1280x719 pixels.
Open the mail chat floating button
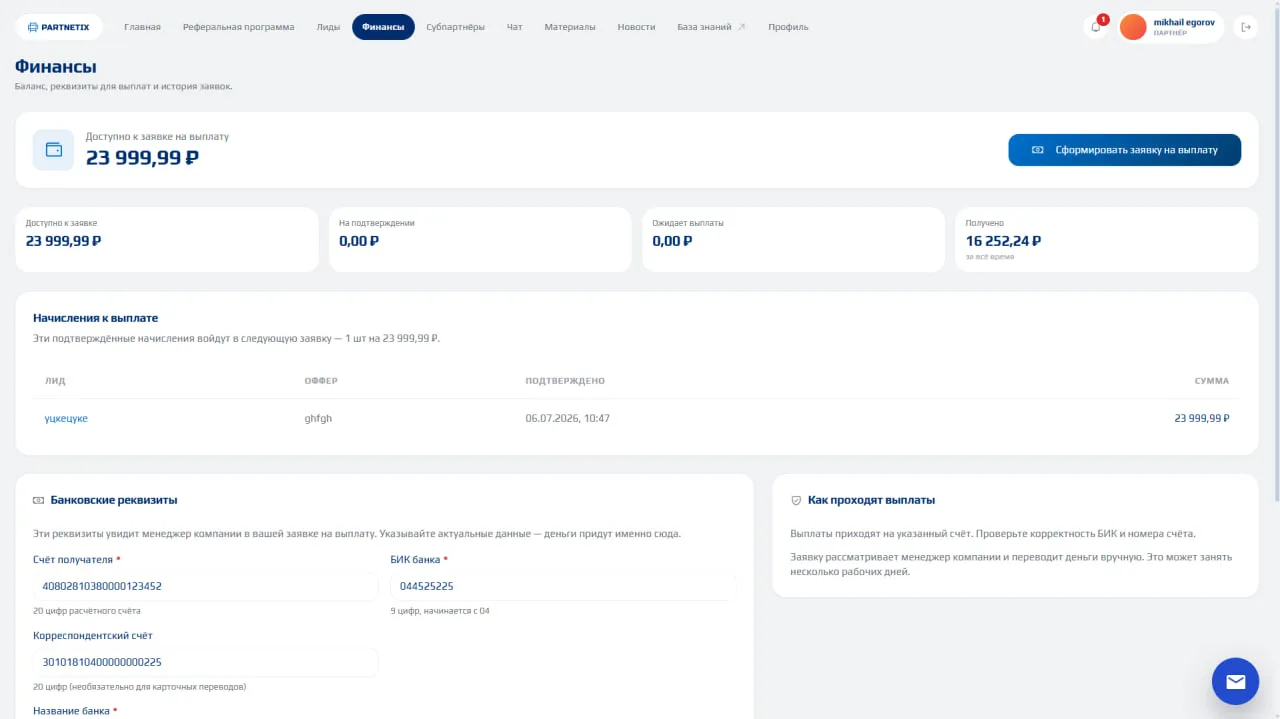coord(1235,681)
